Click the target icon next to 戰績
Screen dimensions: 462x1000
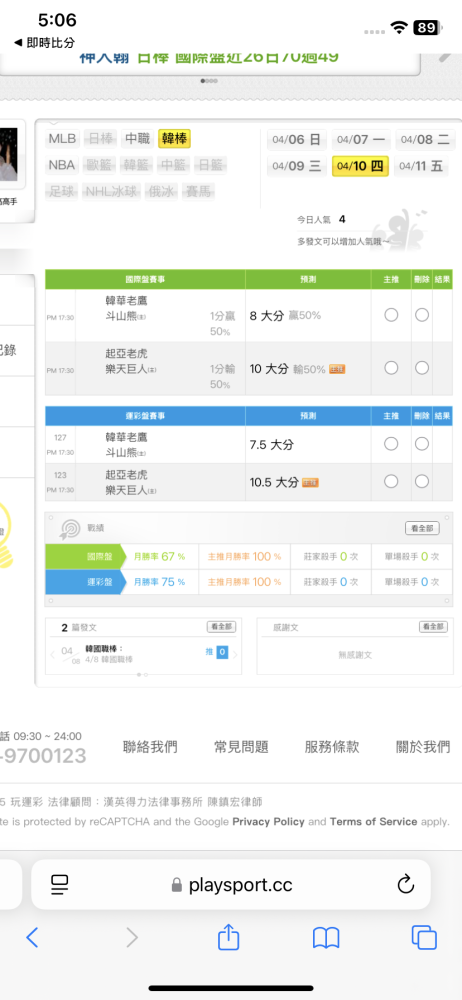click(69, 529)
